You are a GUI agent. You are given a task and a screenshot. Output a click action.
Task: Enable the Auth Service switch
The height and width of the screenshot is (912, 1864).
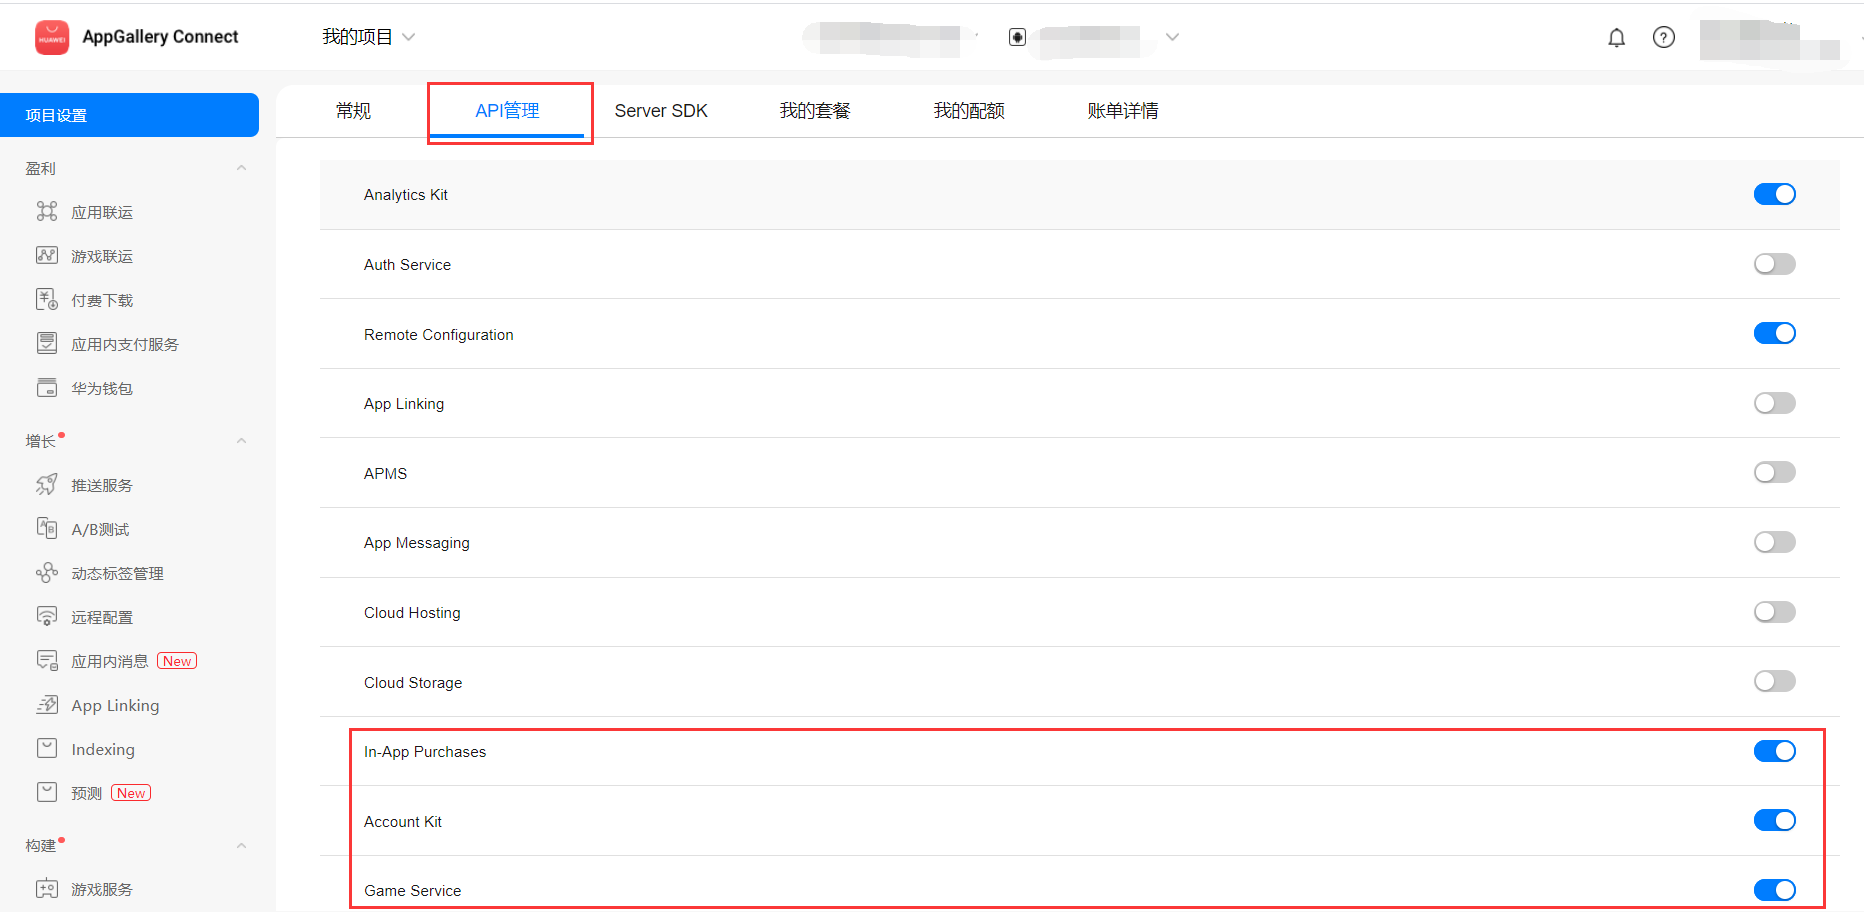click(x=1774, y=264)
